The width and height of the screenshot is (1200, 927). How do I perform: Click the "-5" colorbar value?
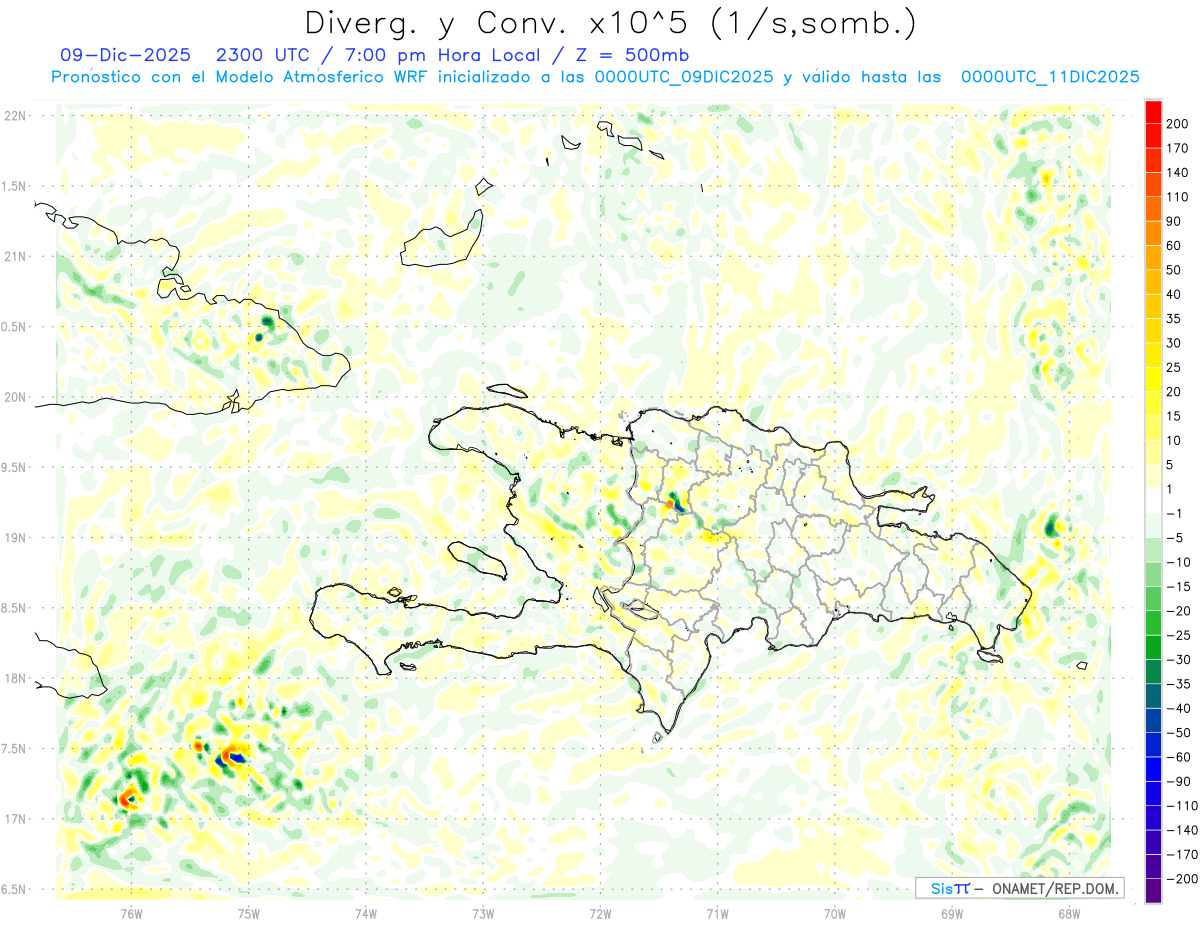tap(1176, 538)
